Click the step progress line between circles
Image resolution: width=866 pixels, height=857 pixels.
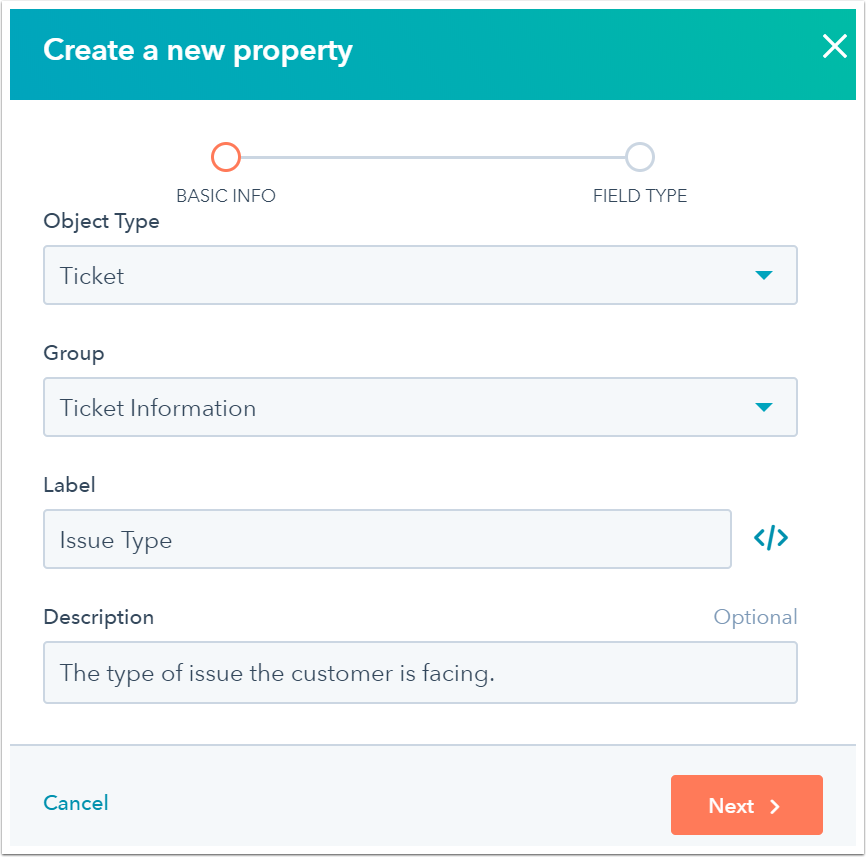[432, 157]
